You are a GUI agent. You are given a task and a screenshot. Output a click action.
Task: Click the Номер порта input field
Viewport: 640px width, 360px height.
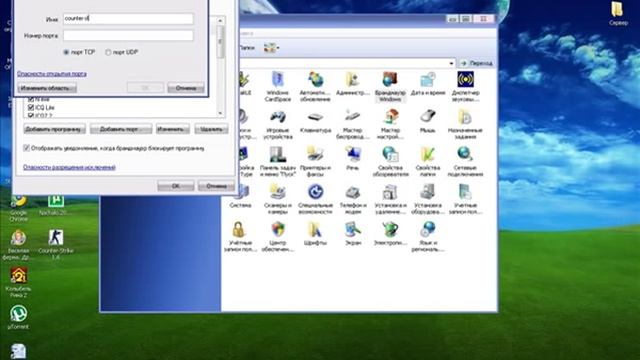coord(128,36)
